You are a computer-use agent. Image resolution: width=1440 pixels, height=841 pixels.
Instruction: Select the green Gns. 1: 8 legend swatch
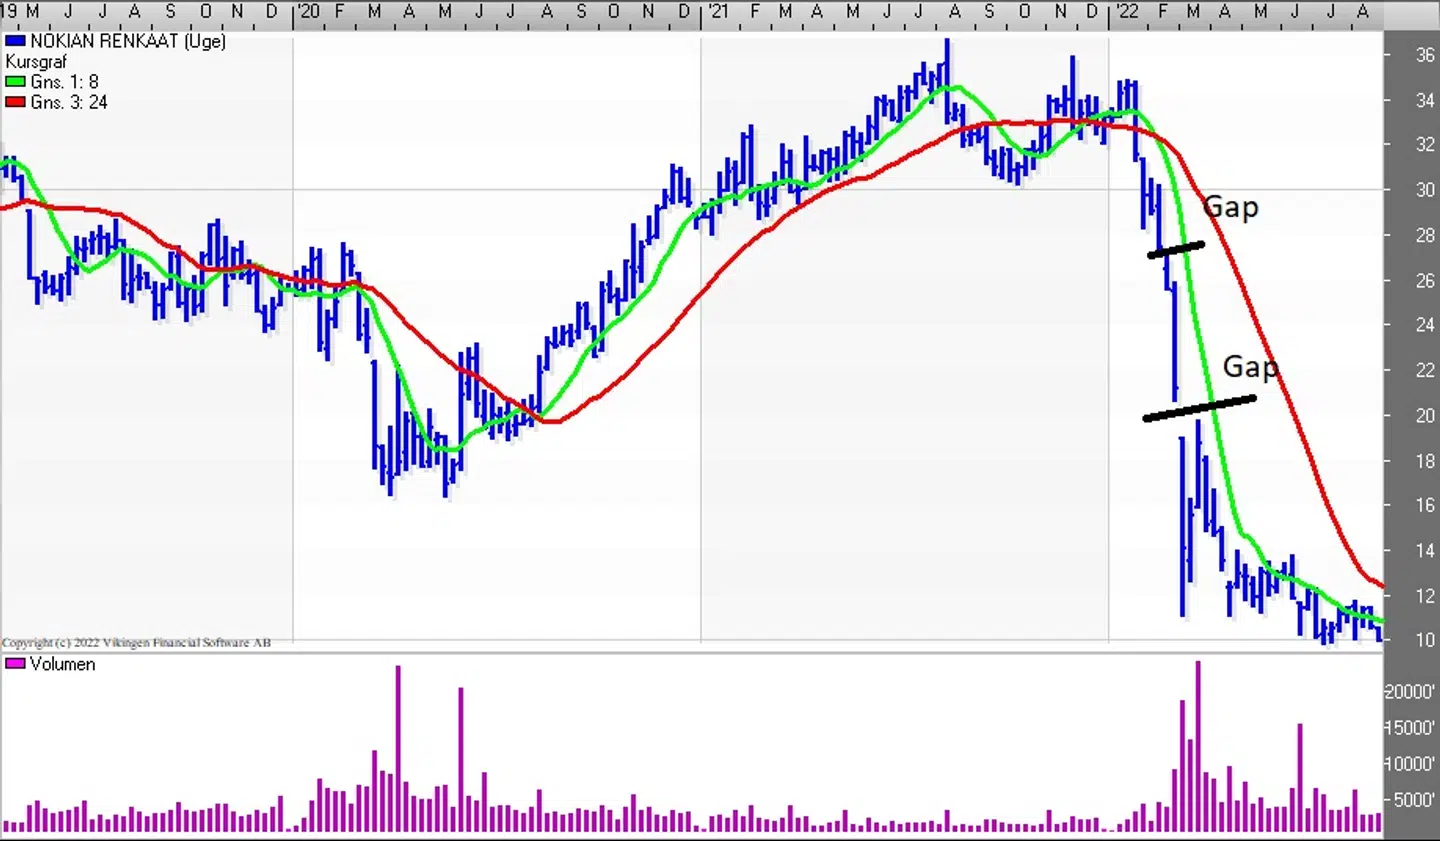(15, 82)
